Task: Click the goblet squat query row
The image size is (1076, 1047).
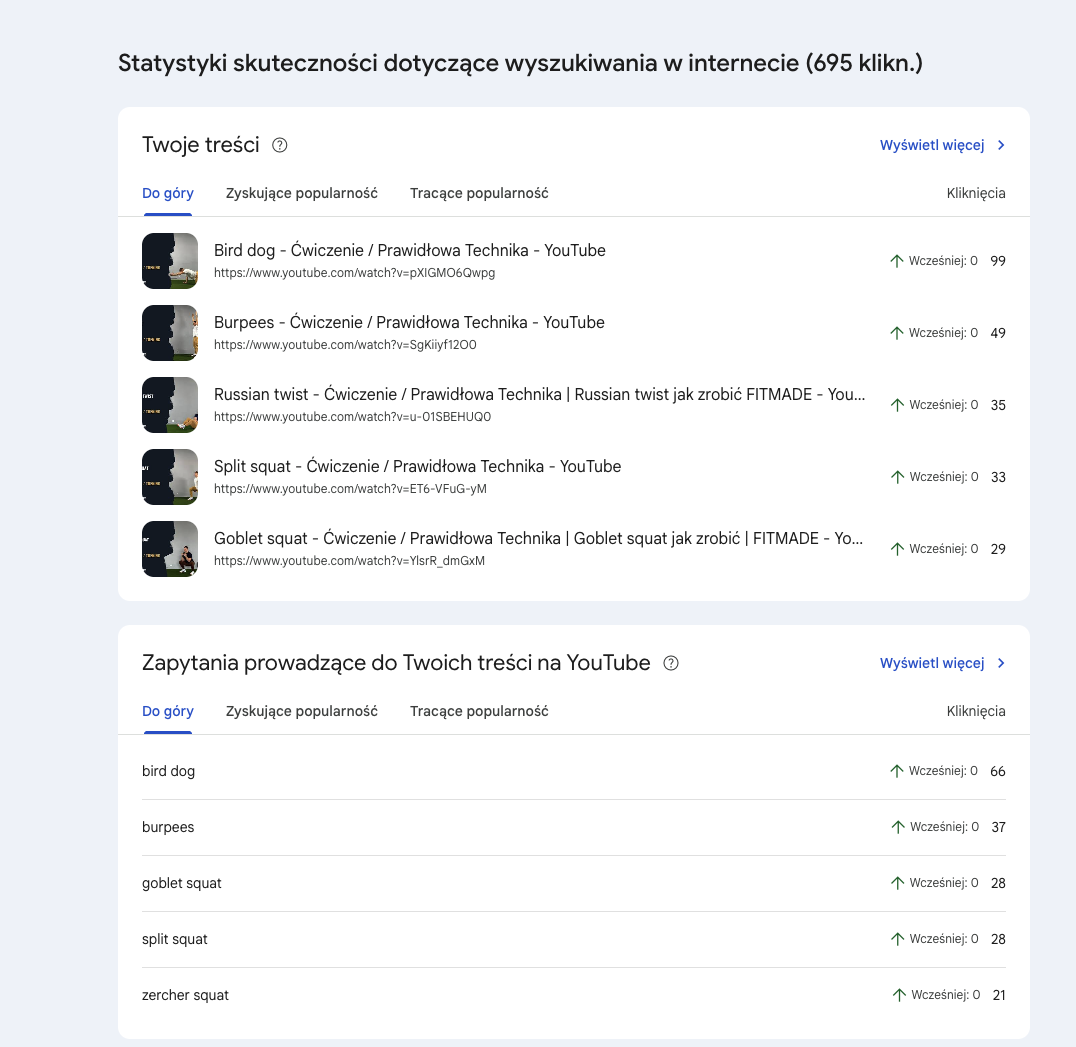Action: (x=574, y=884)
